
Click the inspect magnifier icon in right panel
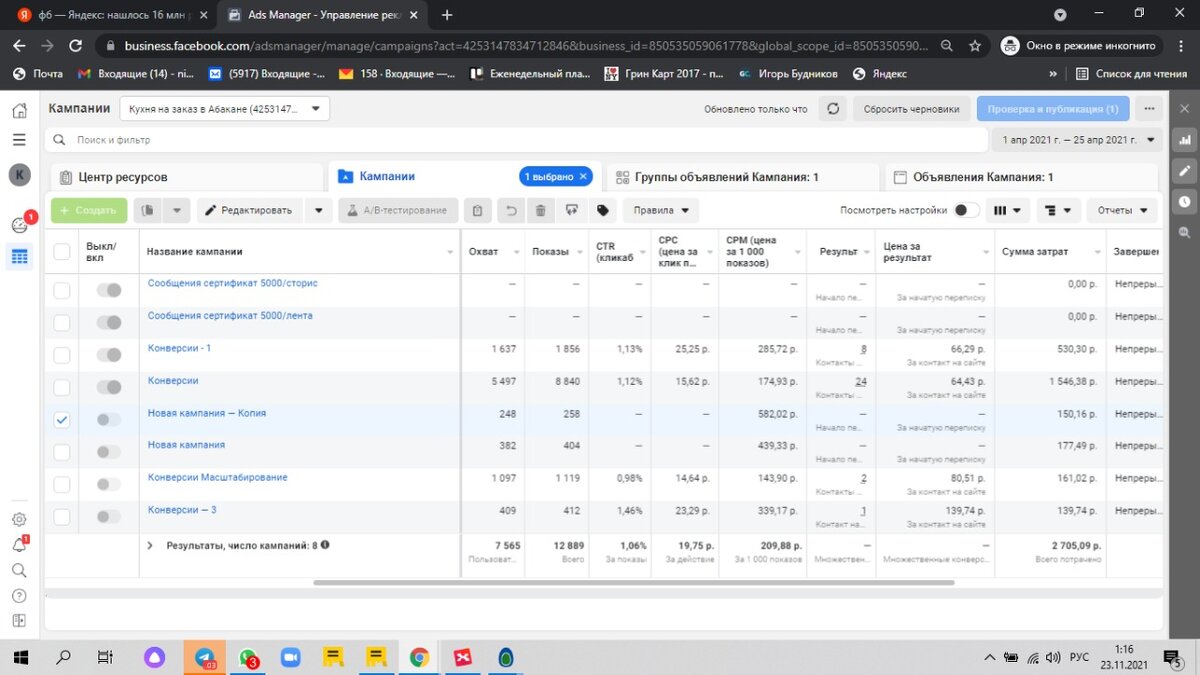coord(1185,232)
